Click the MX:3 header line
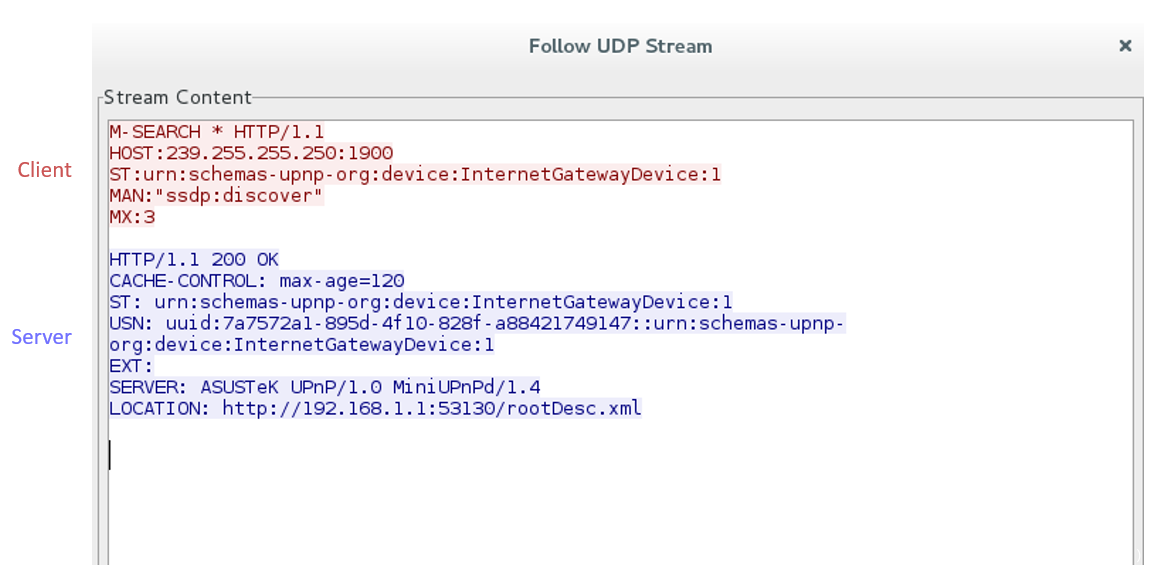This screenshot has height=574, width=1157. point(132,217)
